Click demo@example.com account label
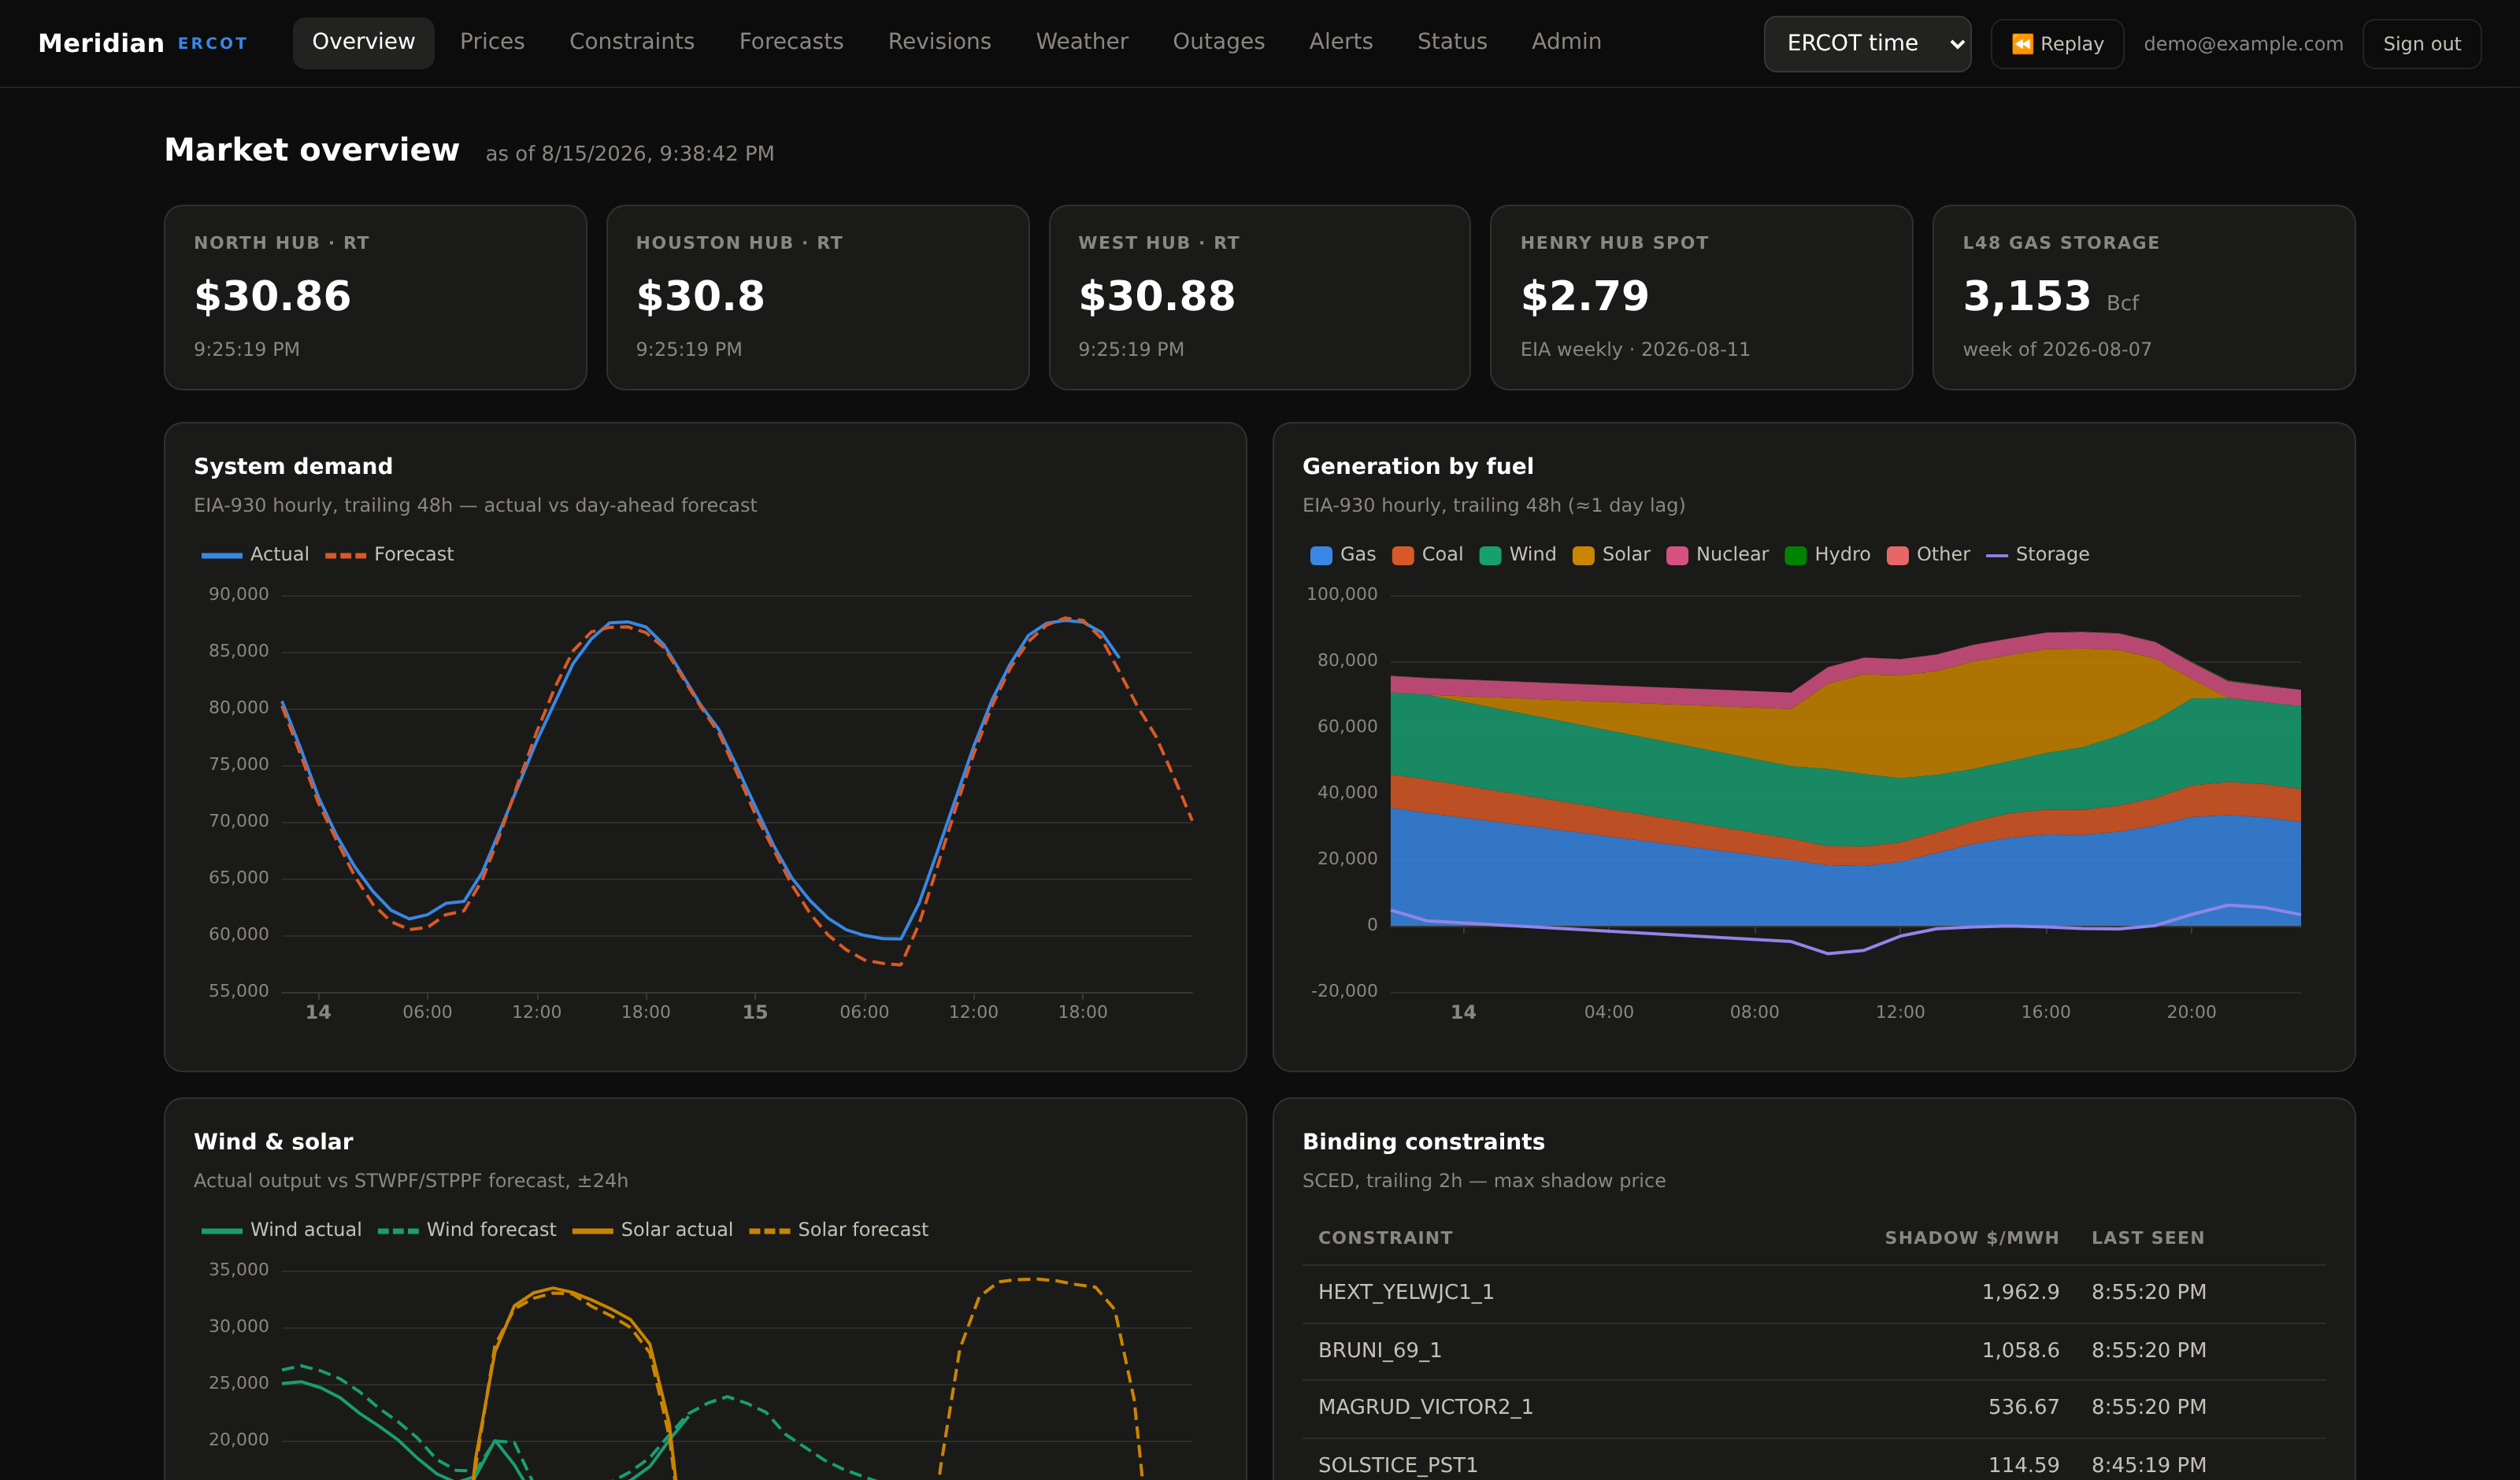This screenshot has height=1480, width=2520. (2243, 44)
